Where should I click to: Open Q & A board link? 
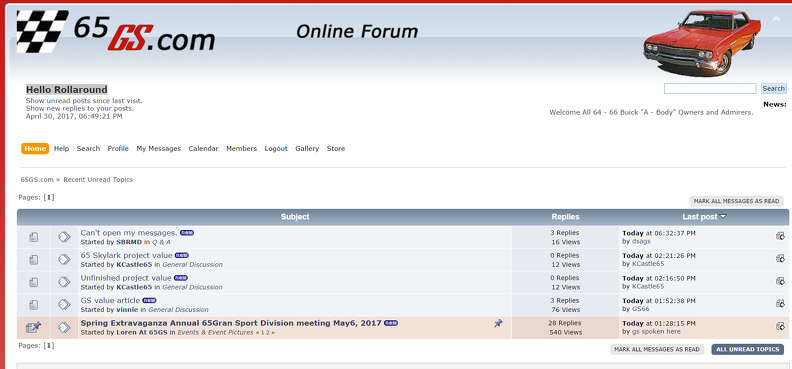[161, 242]
